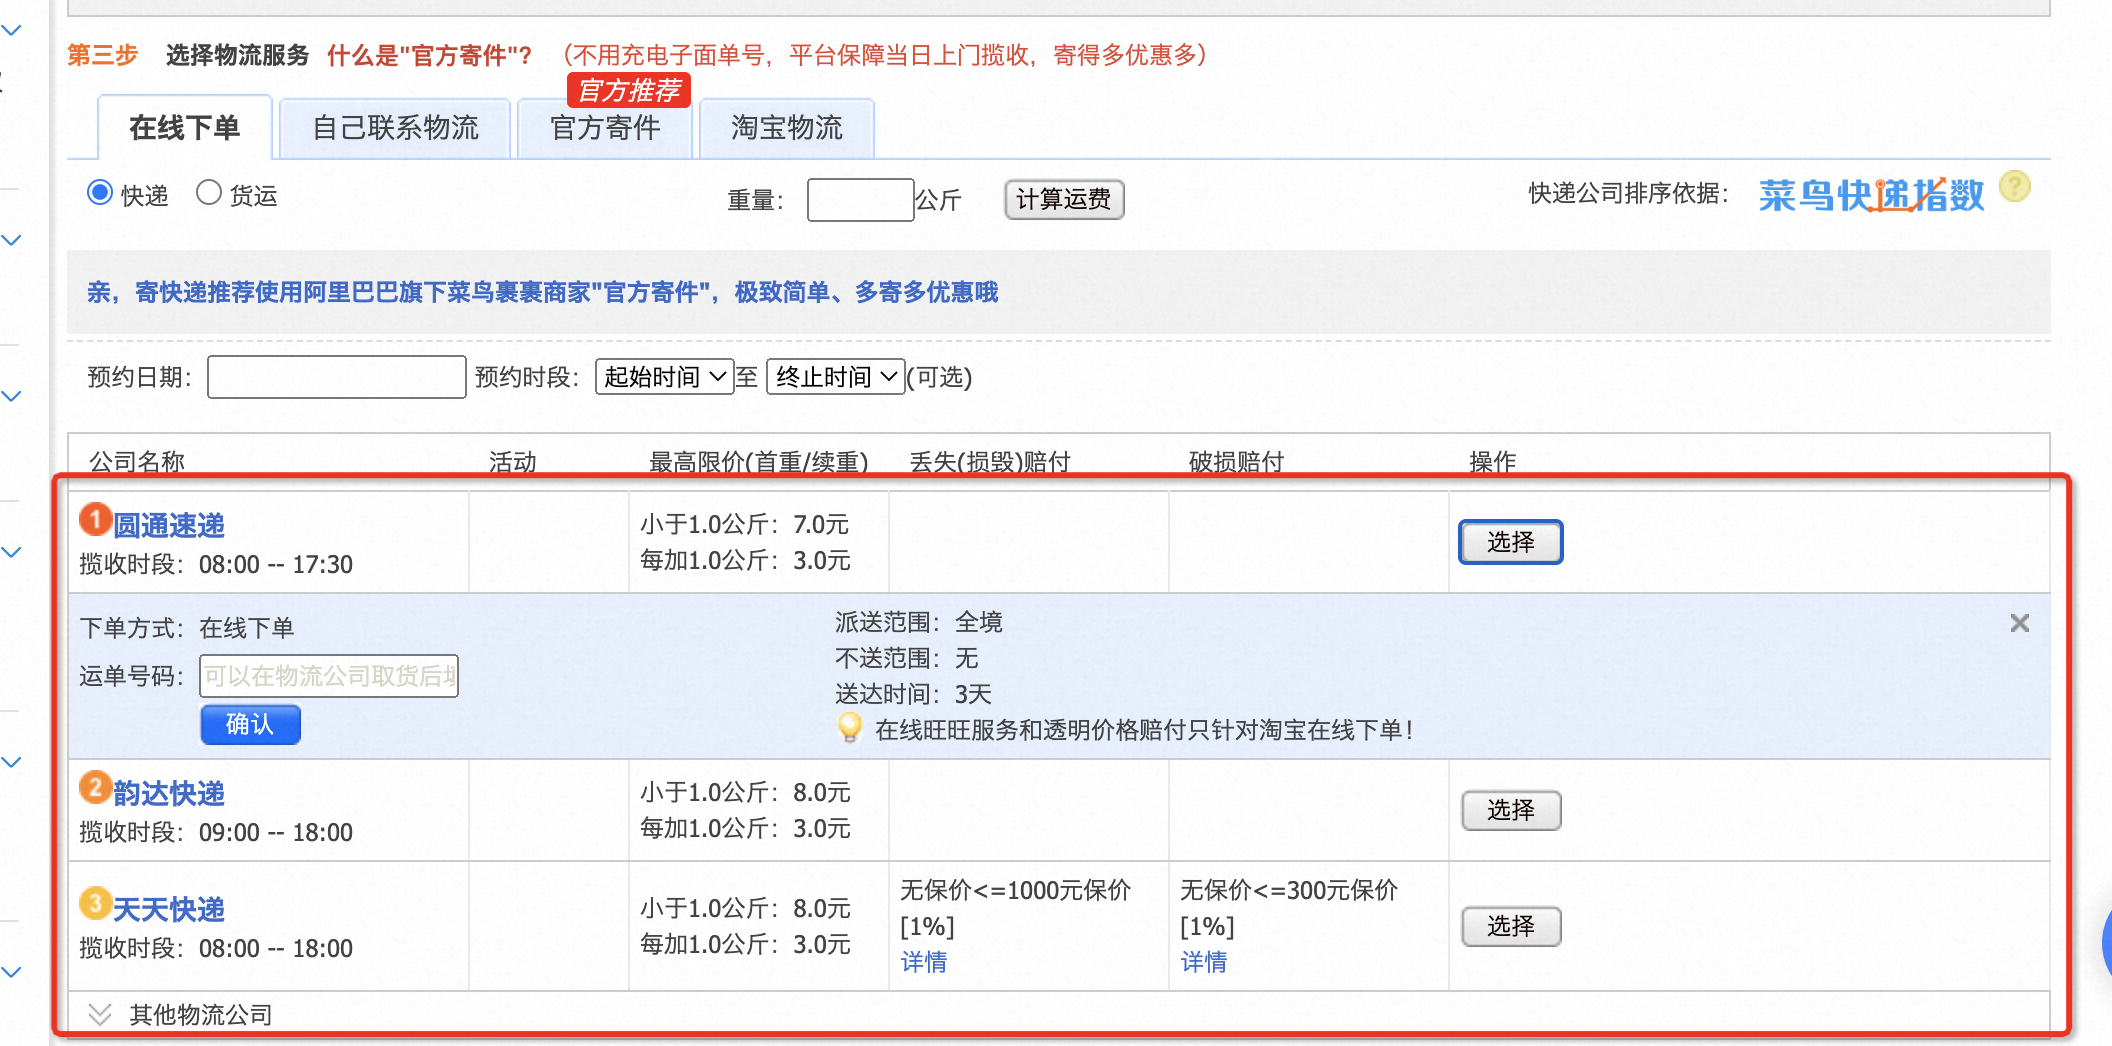
Task: Click the 官方推荐 red badge
Action: [x=629, y=90]
